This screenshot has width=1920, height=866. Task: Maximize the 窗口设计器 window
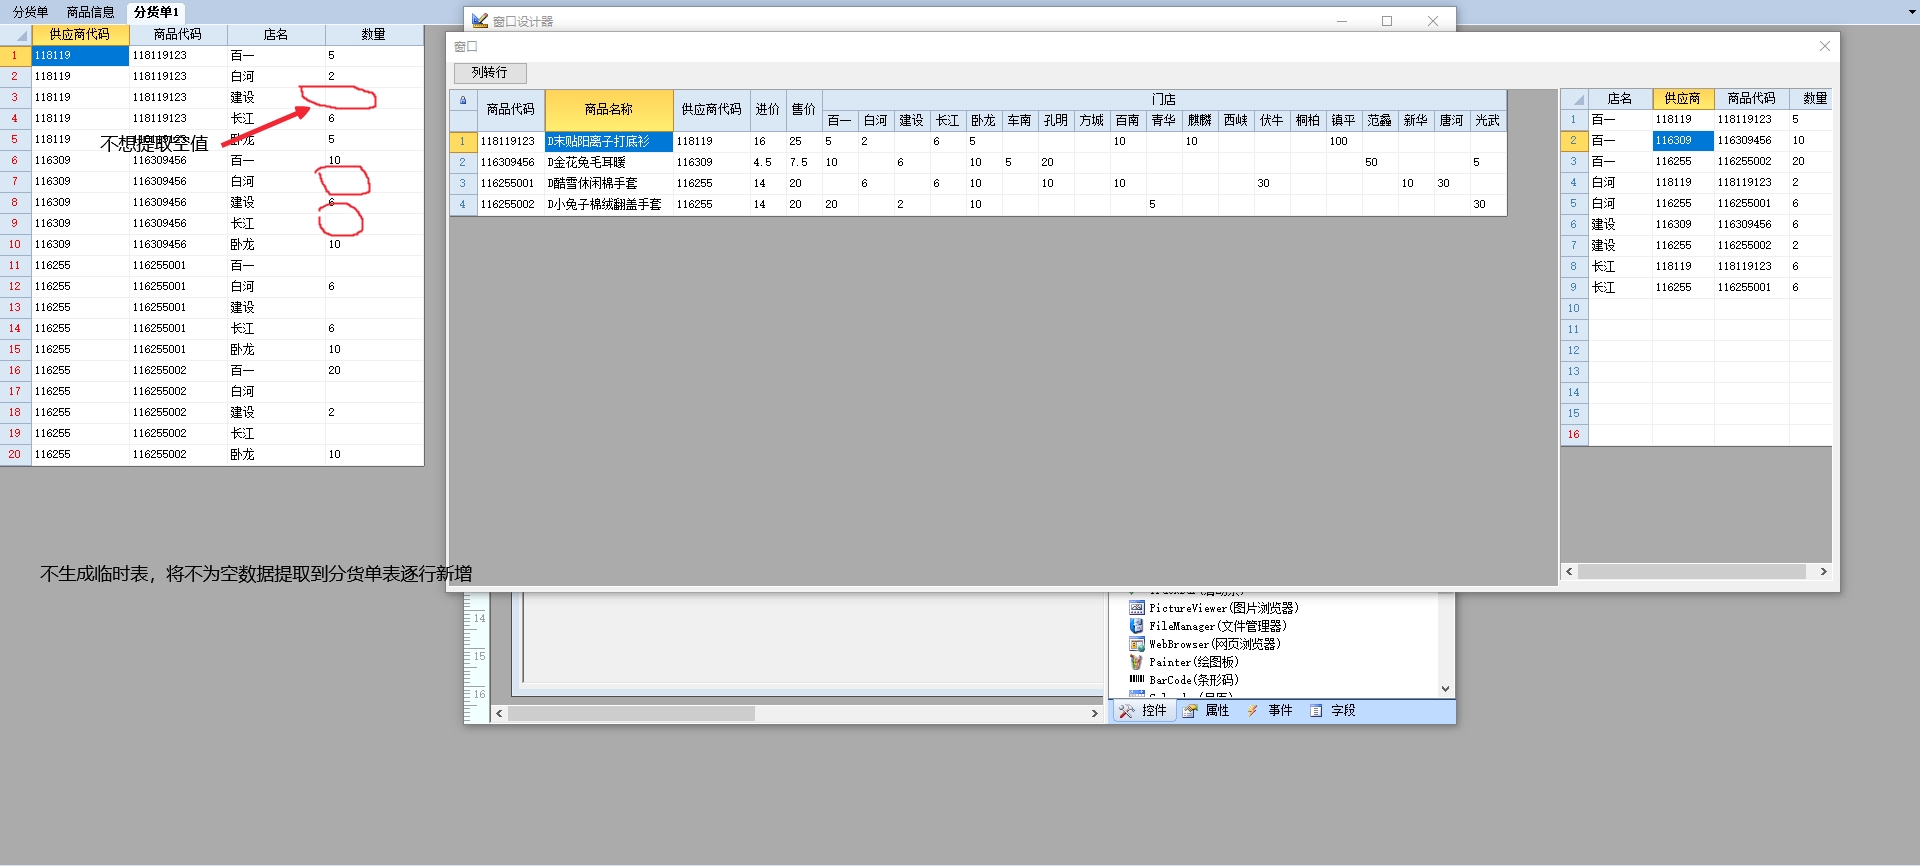pos(1387,21)
